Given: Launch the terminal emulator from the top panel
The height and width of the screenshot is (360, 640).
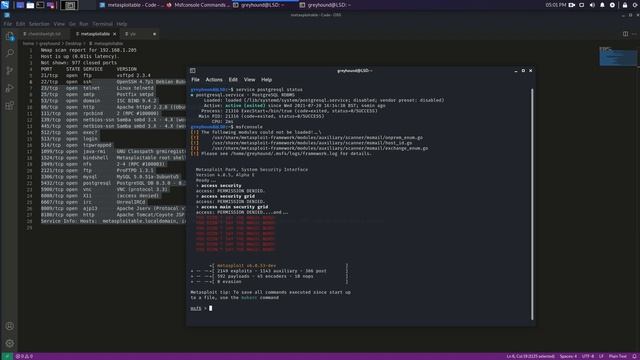Looking at the screenshot, I should (40, 5).
